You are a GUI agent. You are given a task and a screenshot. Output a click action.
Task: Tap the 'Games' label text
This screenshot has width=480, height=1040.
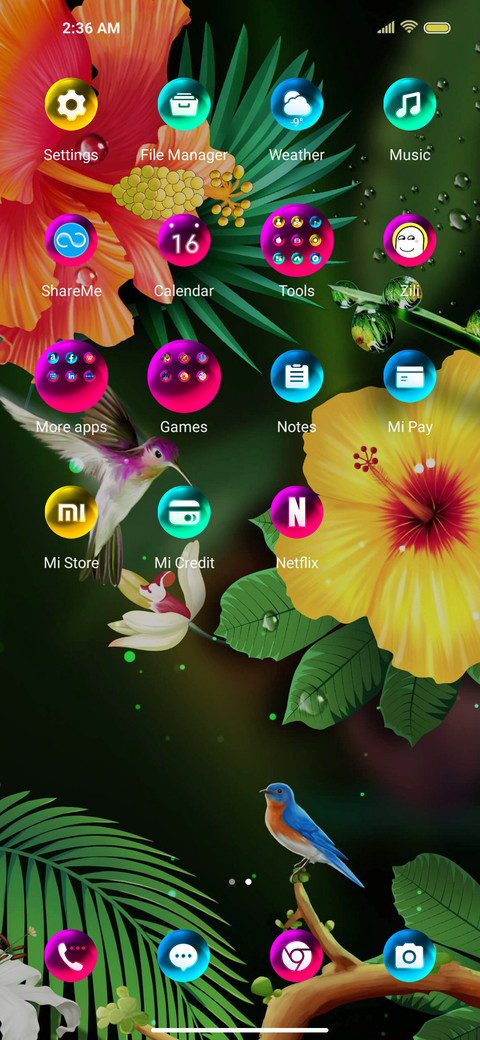[184, 427]
